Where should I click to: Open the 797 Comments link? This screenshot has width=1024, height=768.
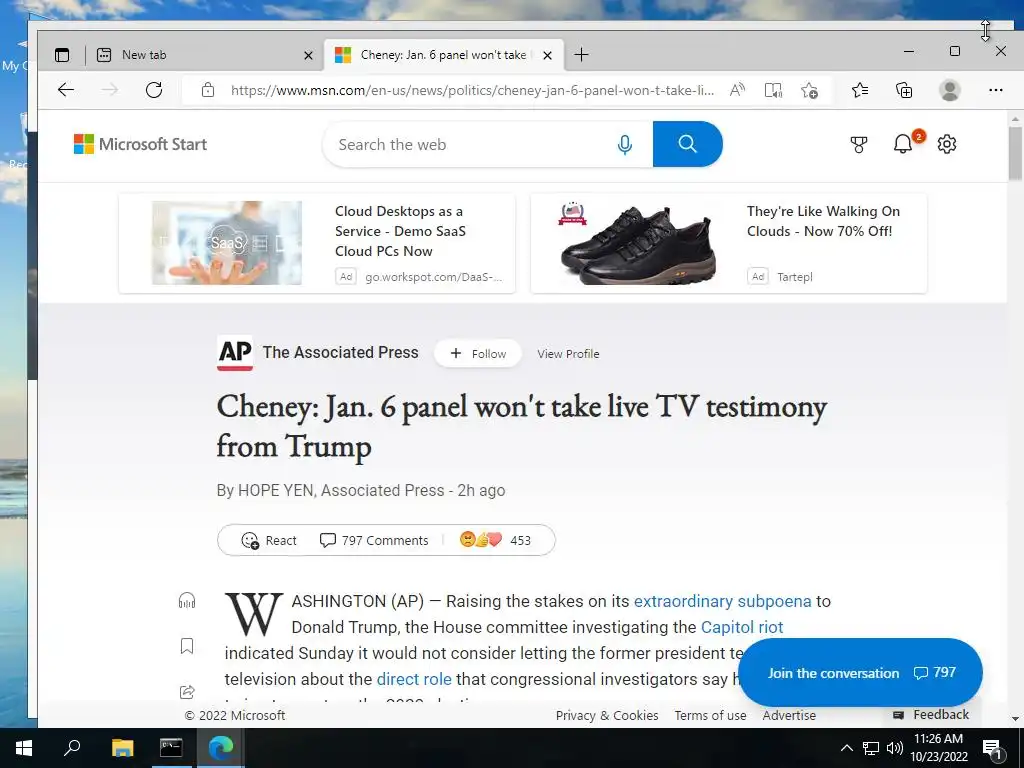[374, 540]
